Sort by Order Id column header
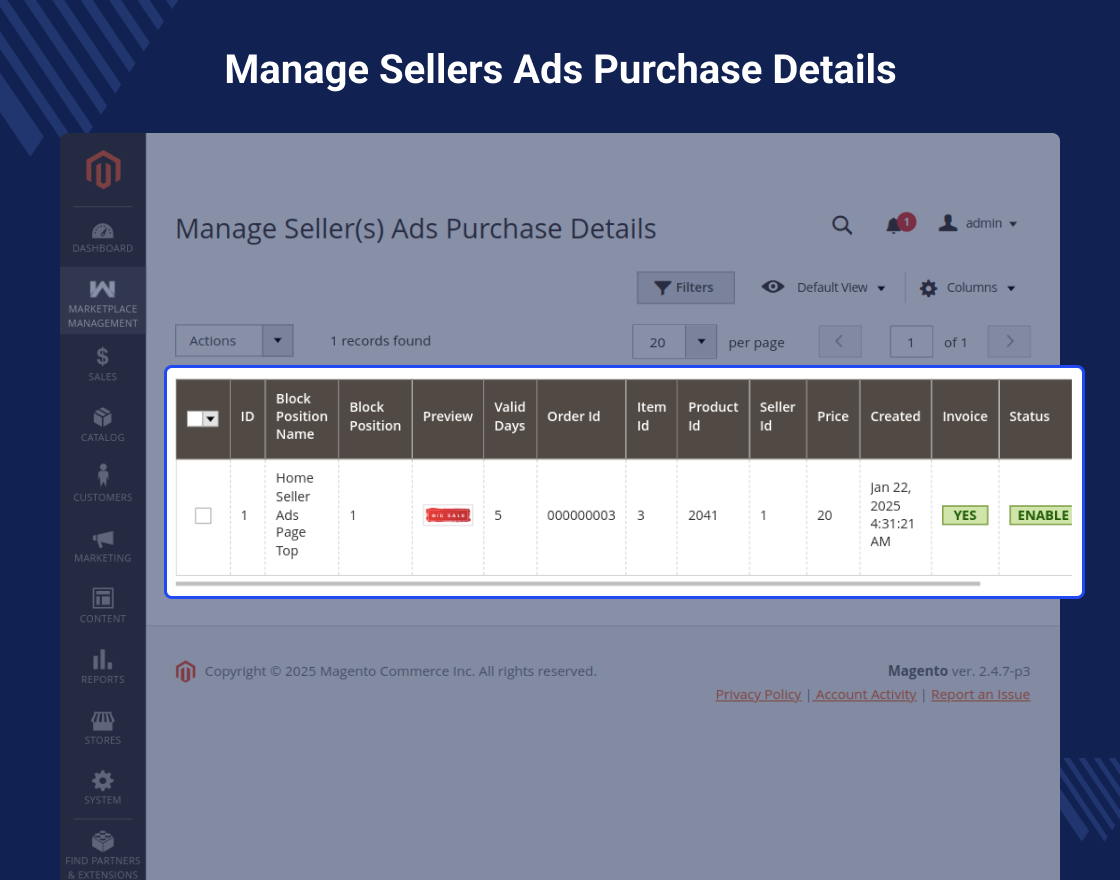The width and height of the screenshot is (1120, 880). click(581, 419)
